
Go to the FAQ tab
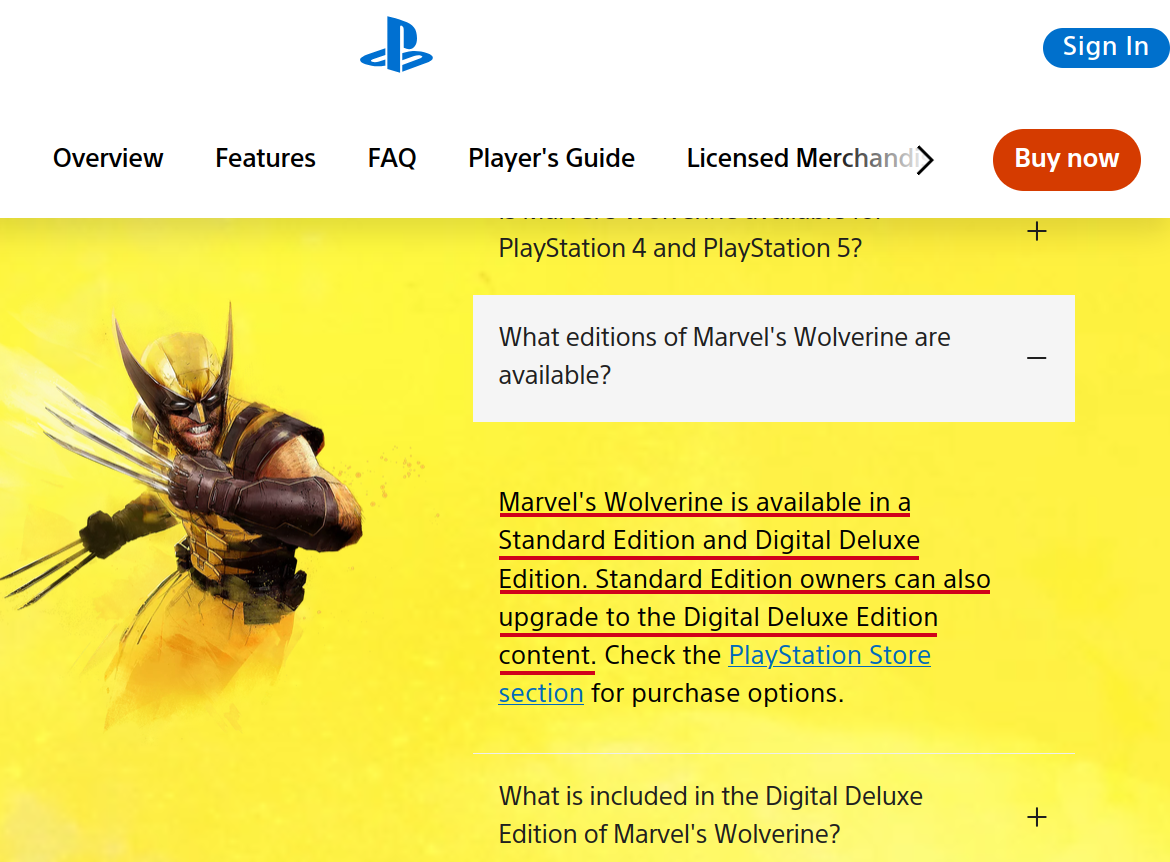tap(392, 158)
